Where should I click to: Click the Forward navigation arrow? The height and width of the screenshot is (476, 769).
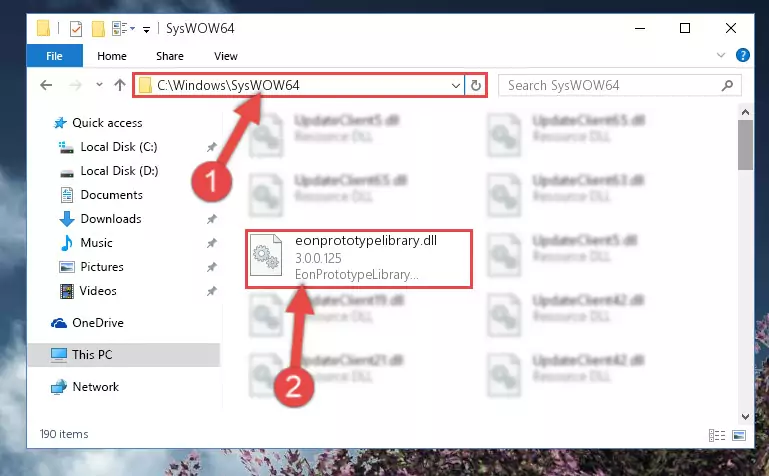(x=75, y=85)
